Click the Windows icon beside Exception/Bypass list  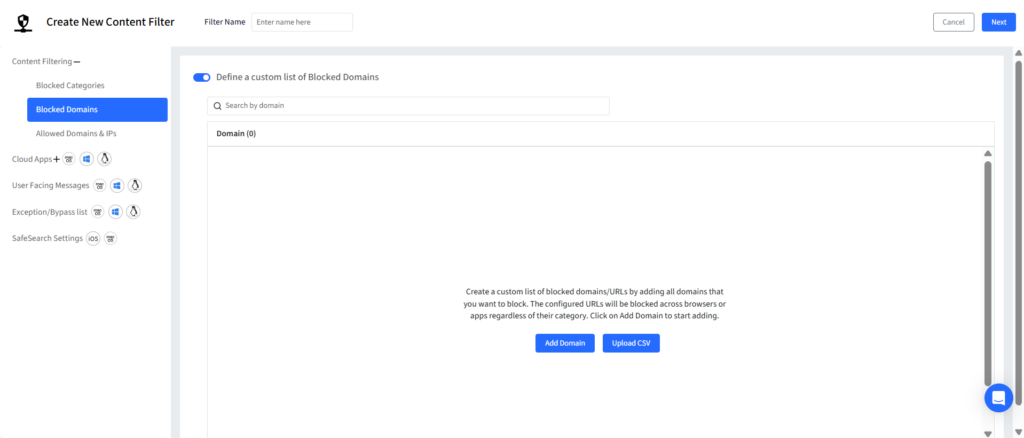pyautogui.click(x=116, y=212)
